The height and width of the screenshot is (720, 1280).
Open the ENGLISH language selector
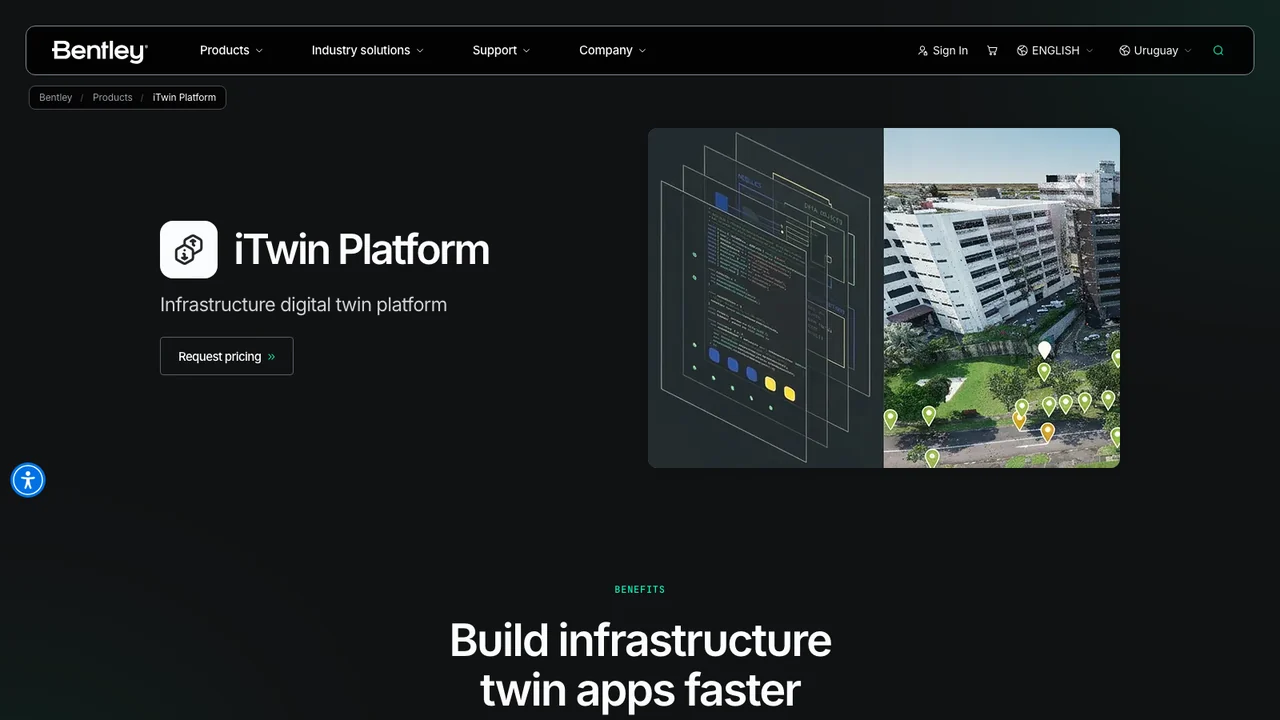(x=1055, y=50)
